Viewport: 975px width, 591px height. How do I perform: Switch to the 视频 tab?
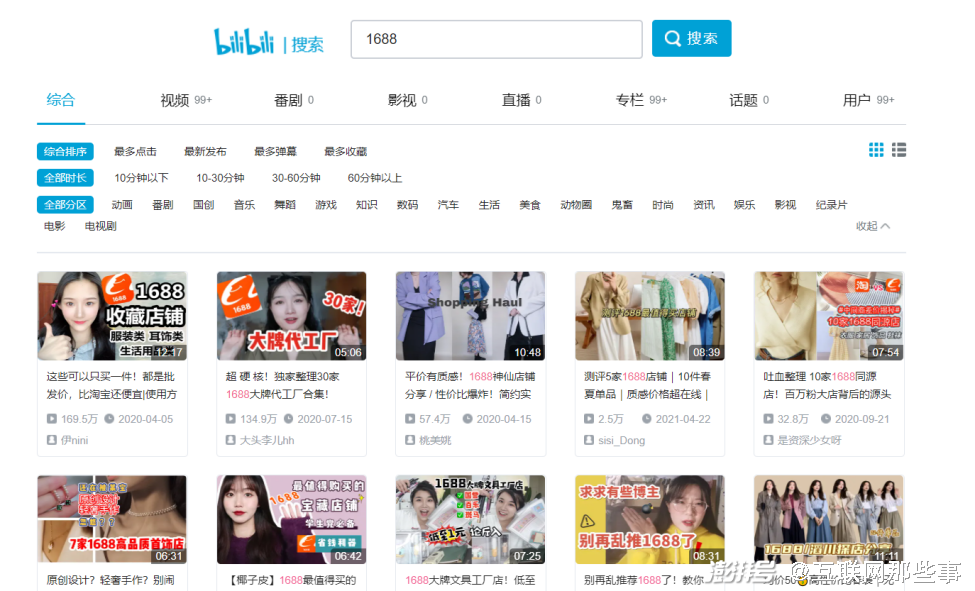click(x=176, y=100)
